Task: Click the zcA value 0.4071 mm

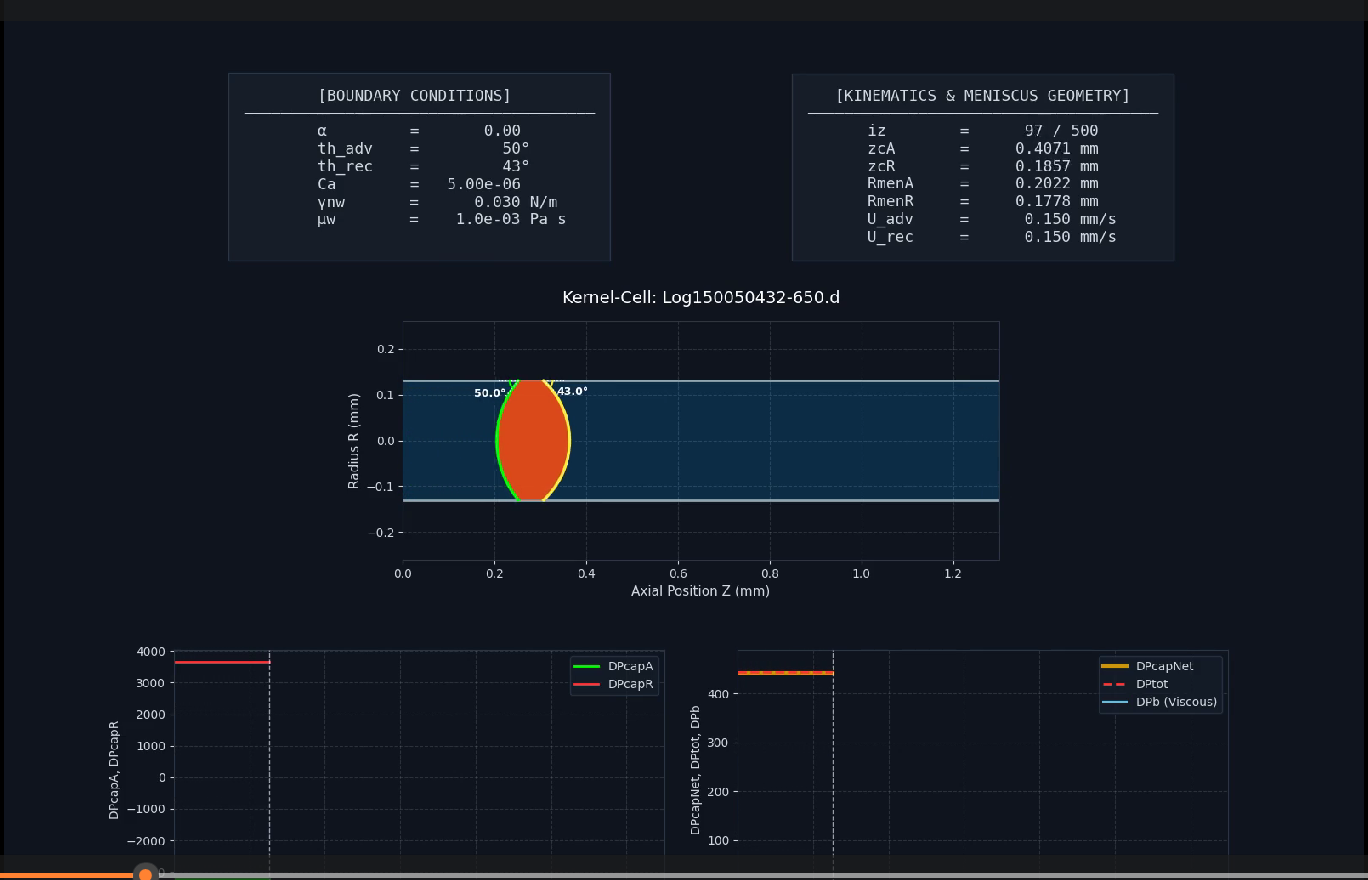Action: (1056, 148)
